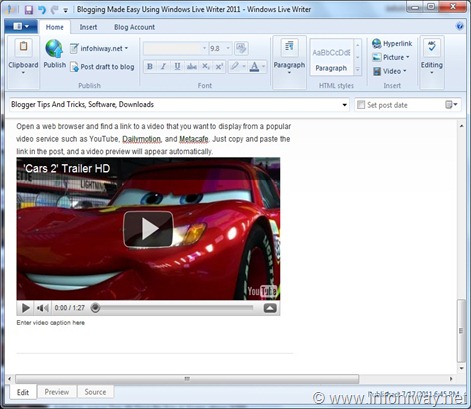This screenshot has width=471, height=409.
Task: Open the Live Writer application menu button
Action: click(x=21, y=26)
